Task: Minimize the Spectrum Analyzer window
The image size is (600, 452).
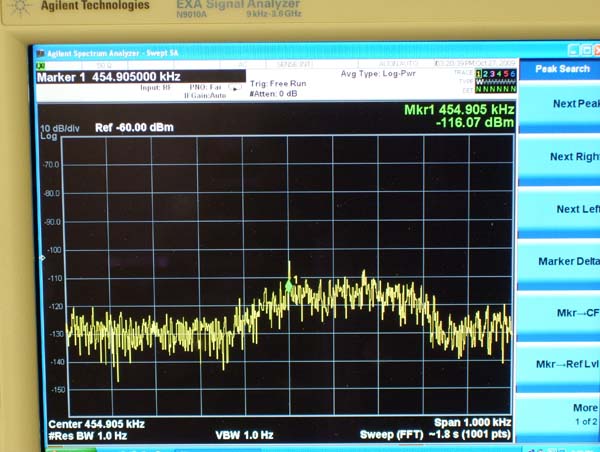Action: pyautogui.click(x=573, y=50)
